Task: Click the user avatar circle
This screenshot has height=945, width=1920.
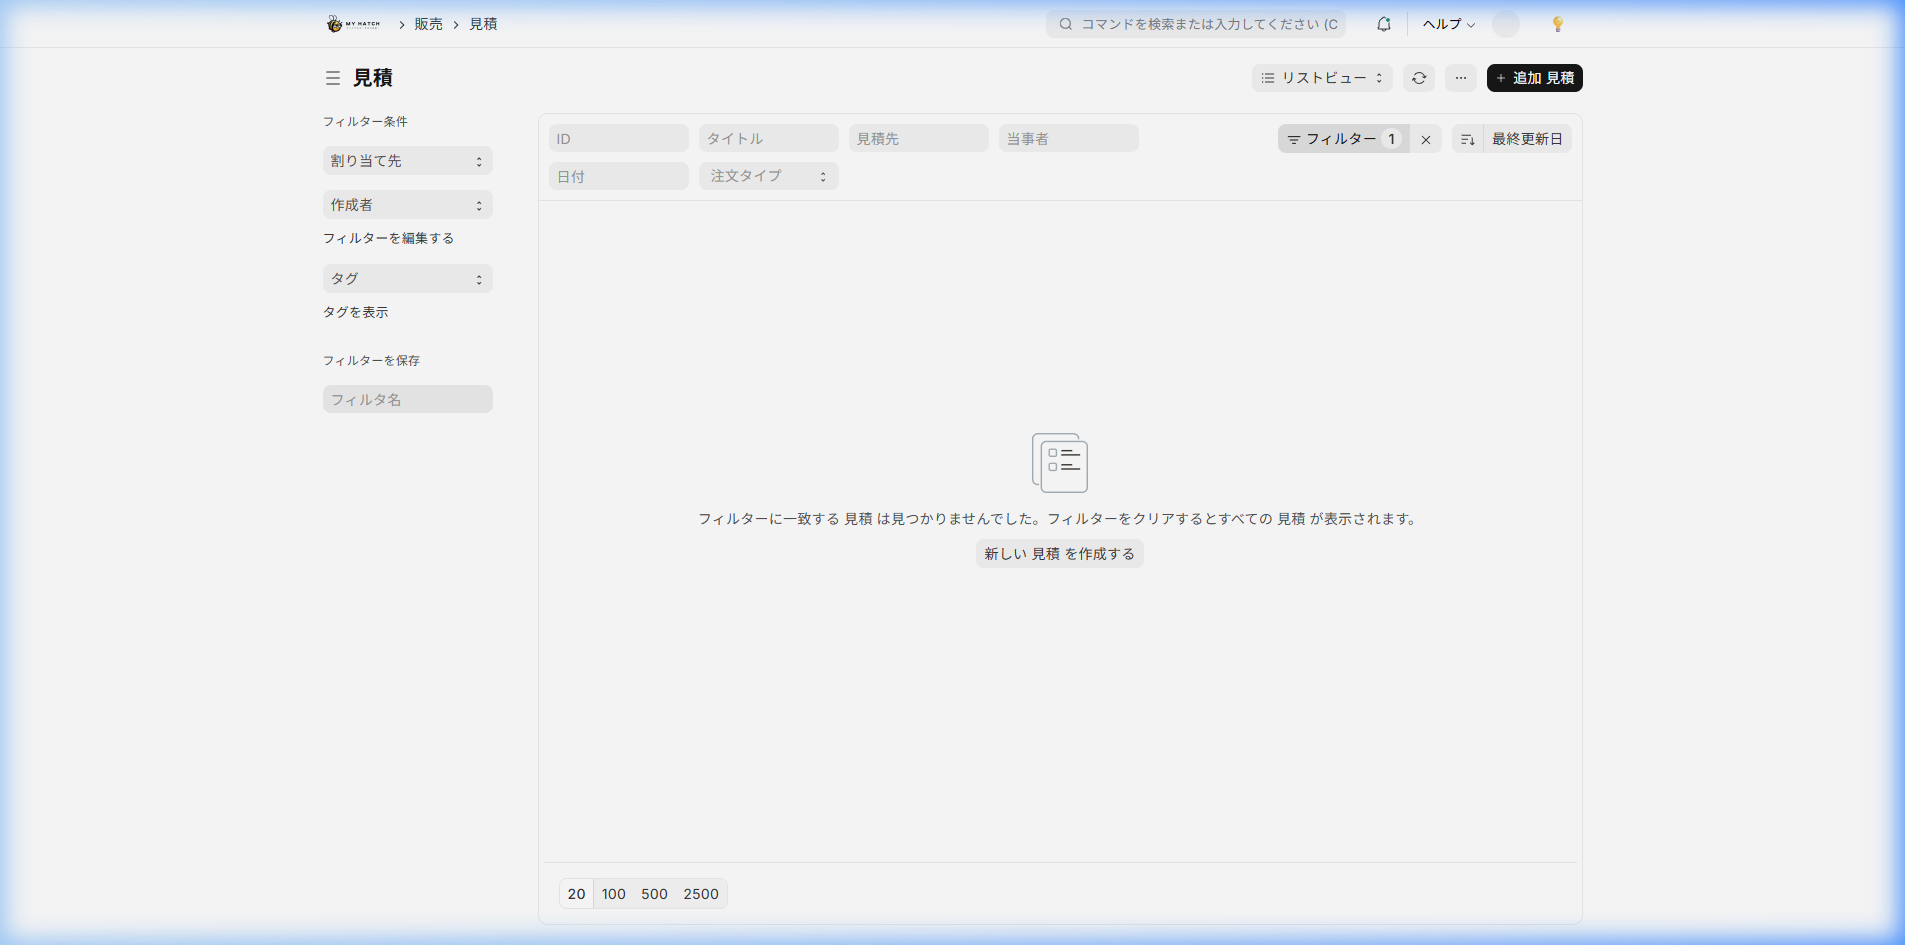Action: click(1505, 24)
